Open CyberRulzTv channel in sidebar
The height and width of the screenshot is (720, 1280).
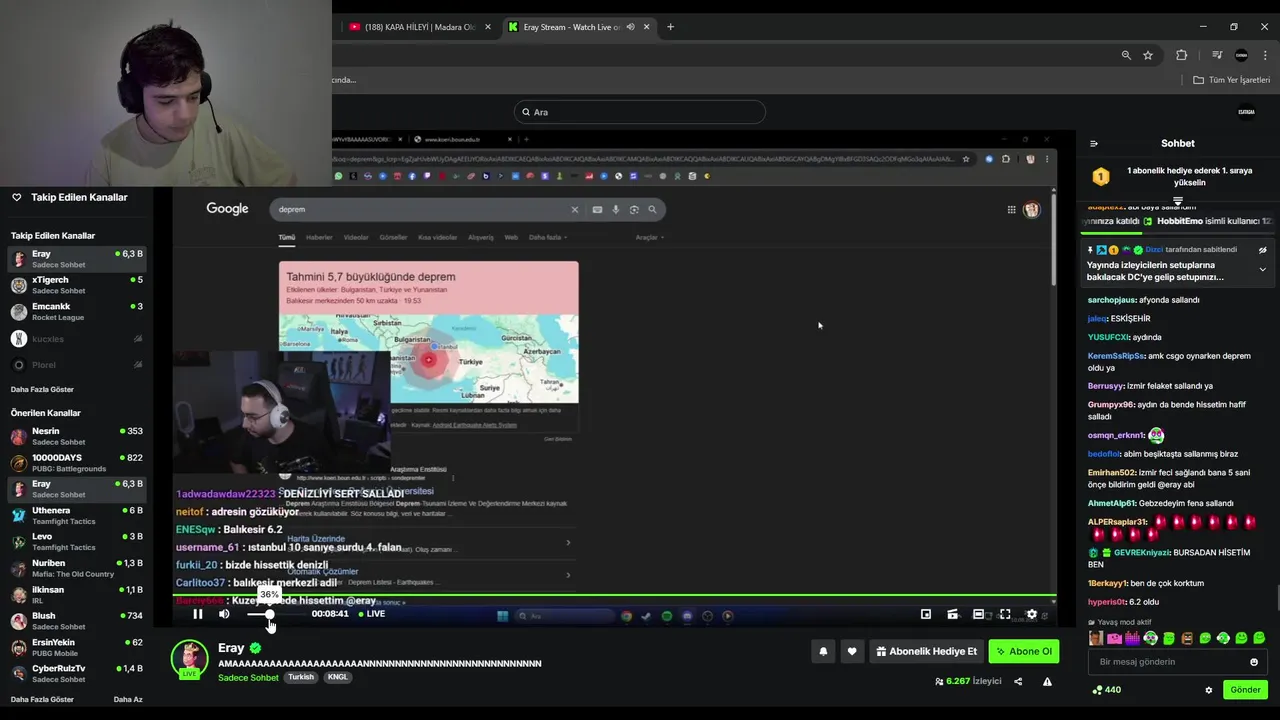(76, 673)
